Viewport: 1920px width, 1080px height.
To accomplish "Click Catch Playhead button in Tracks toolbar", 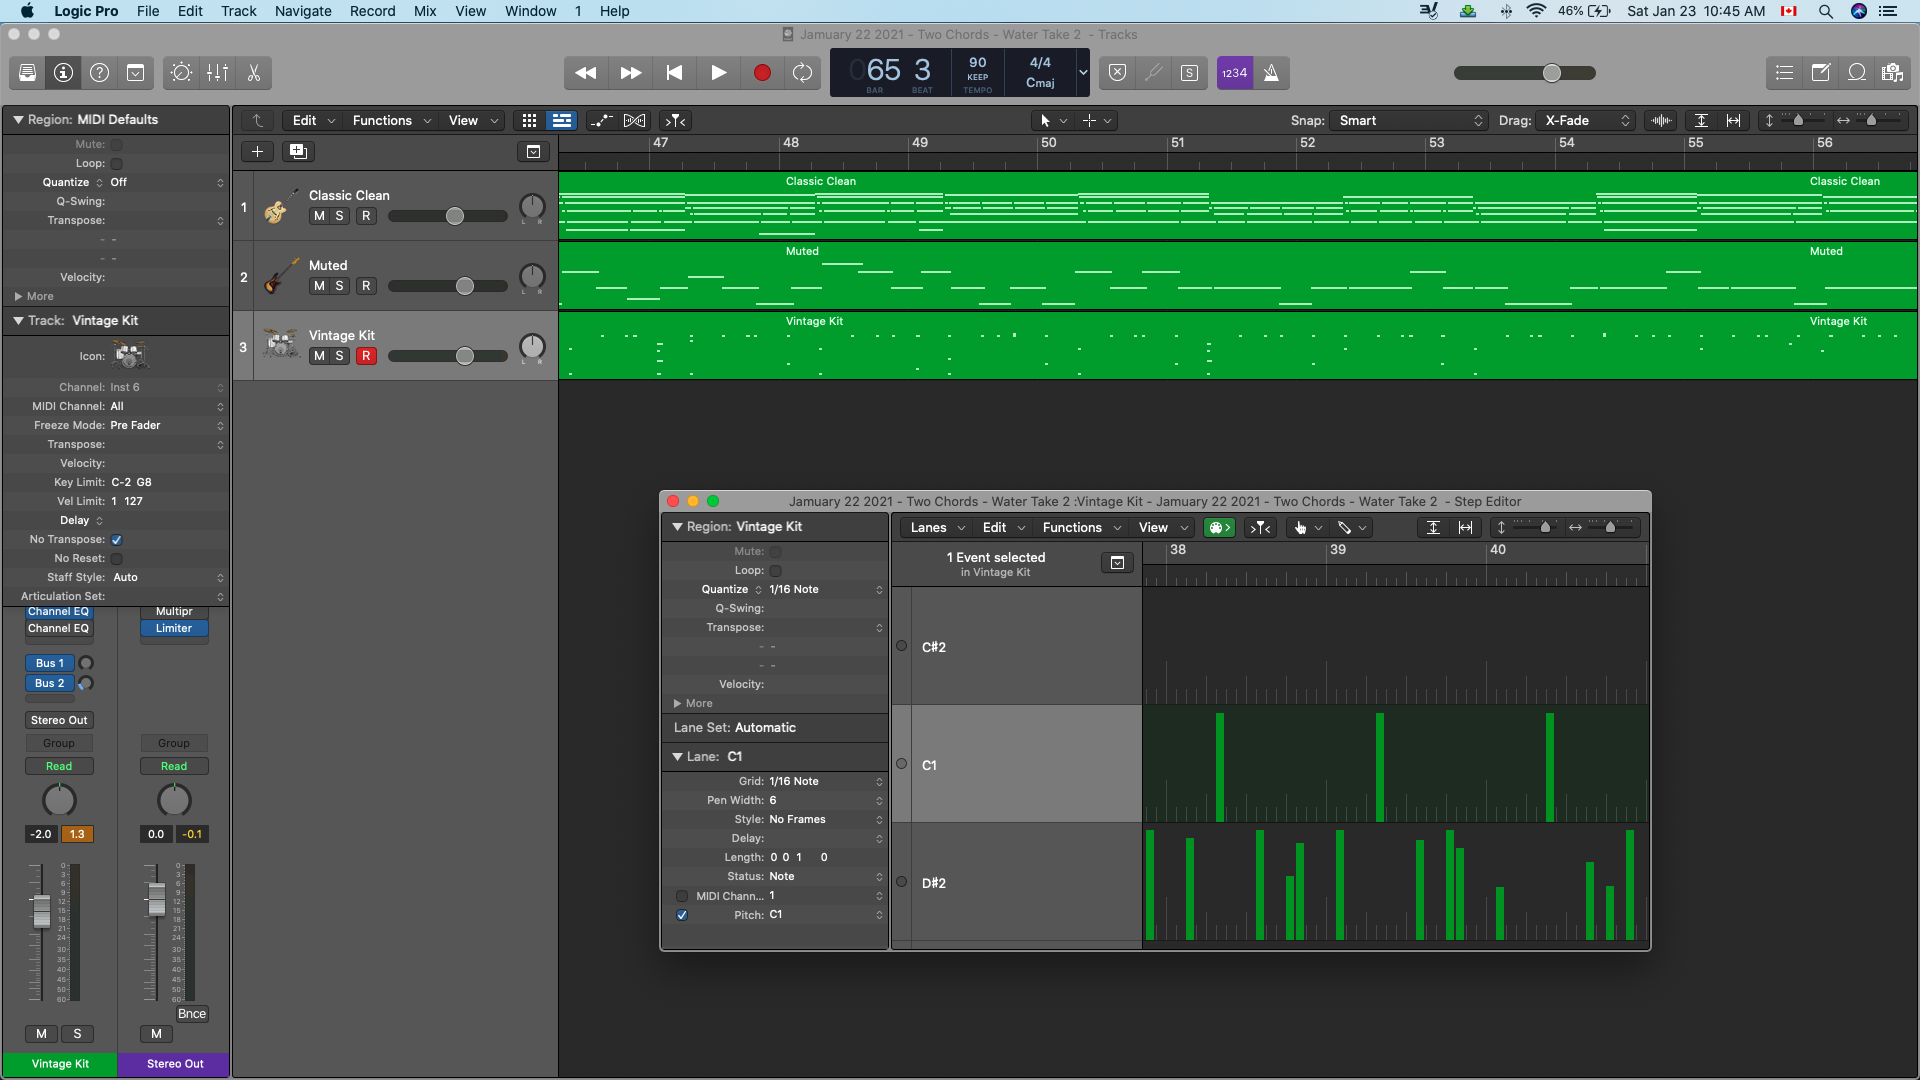I will coord(676,121).
